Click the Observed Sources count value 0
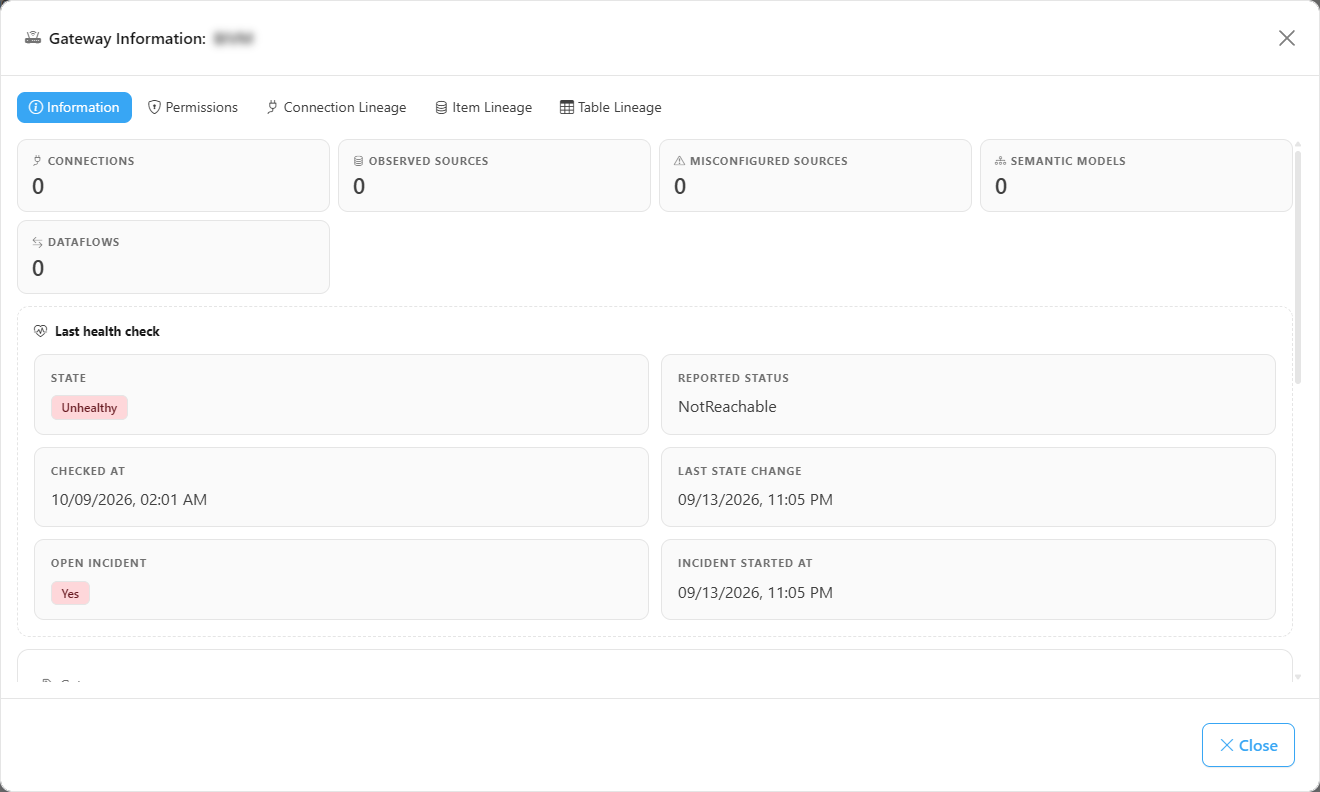Image resolution: width=1320 pixels, height=792 pixels. pos(359,187)
